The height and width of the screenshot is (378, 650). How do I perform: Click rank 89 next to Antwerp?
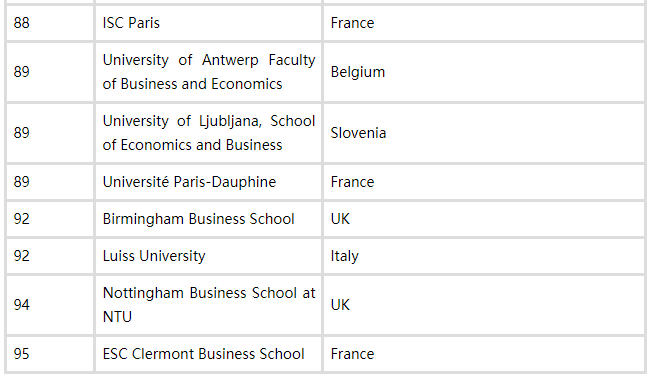(50, 72)
